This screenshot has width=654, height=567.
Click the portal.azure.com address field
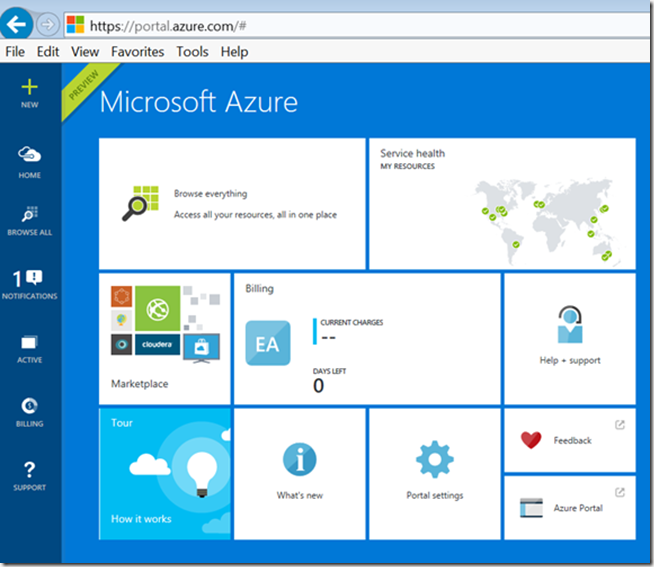359,25
